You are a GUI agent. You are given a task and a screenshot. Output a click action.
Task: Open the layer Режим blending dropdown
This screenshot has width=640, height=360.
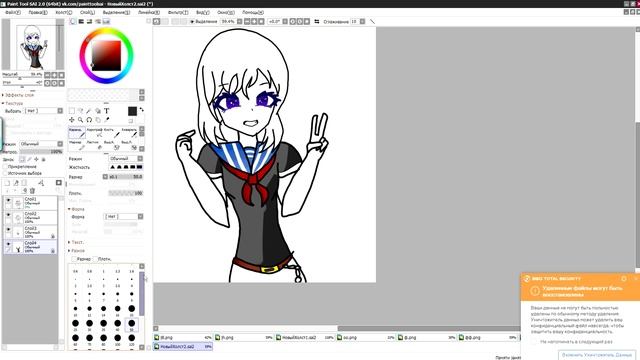[x=41, y=144]
